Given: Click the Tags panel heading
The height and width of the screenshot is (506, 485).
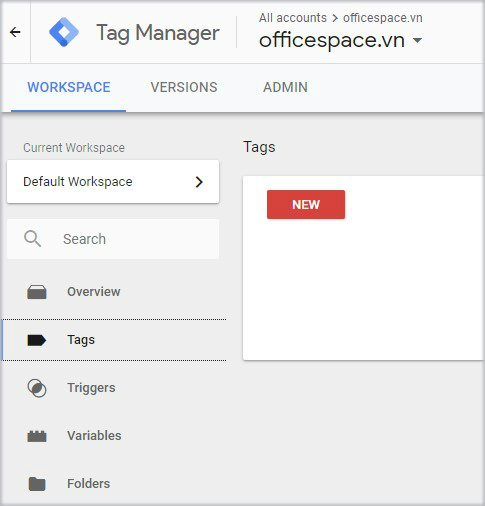Looking at the screenshot, I should (x=259, y=147).
